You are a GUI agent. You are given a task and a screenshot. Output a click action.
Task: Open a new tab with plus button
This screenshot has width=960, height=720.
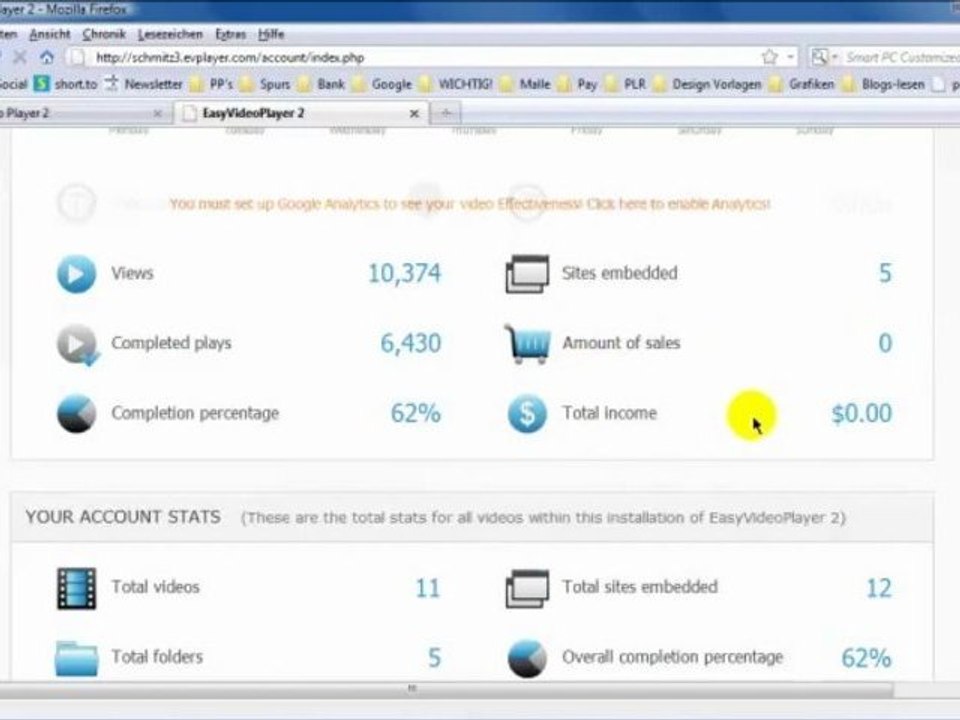pyautogui.click(x=446, y=113)
